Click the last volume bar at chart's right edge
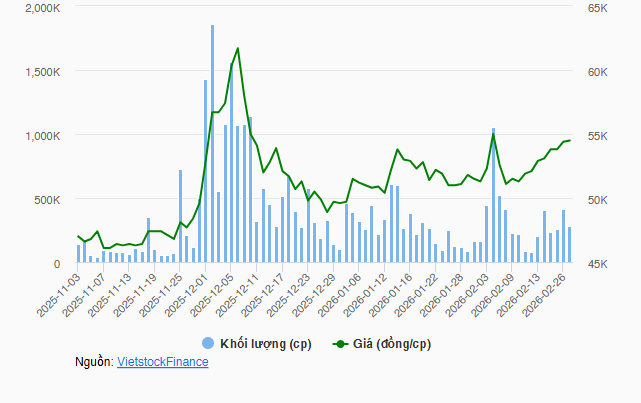641x403 pixels. pos(570,245)
